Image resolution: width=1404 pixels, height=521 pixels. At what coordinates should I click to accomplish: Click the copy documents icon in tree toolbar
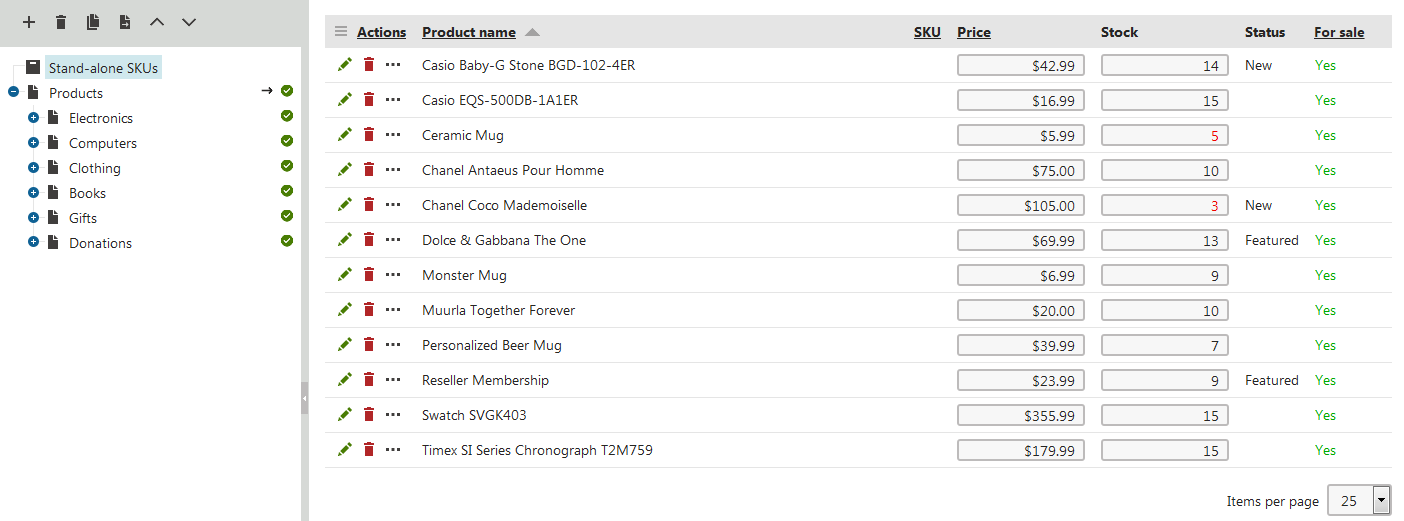coord(93,22)
